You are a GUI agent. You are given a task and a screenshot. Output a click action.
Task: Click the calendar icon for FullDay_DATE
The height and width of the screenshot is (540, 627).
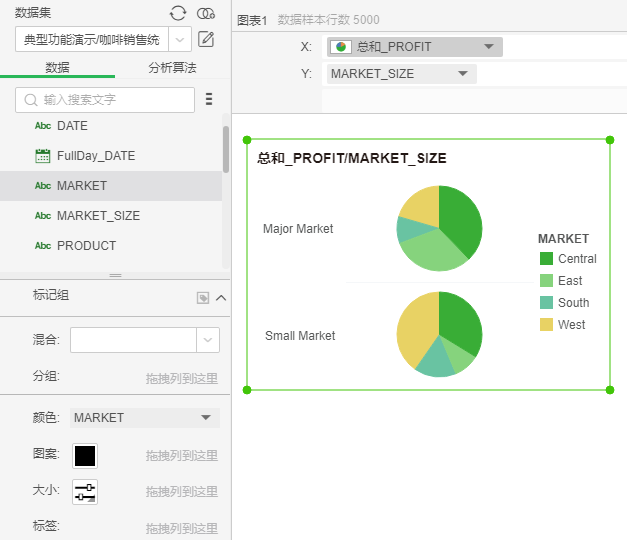pyautogui.click(x=43, y=156)
